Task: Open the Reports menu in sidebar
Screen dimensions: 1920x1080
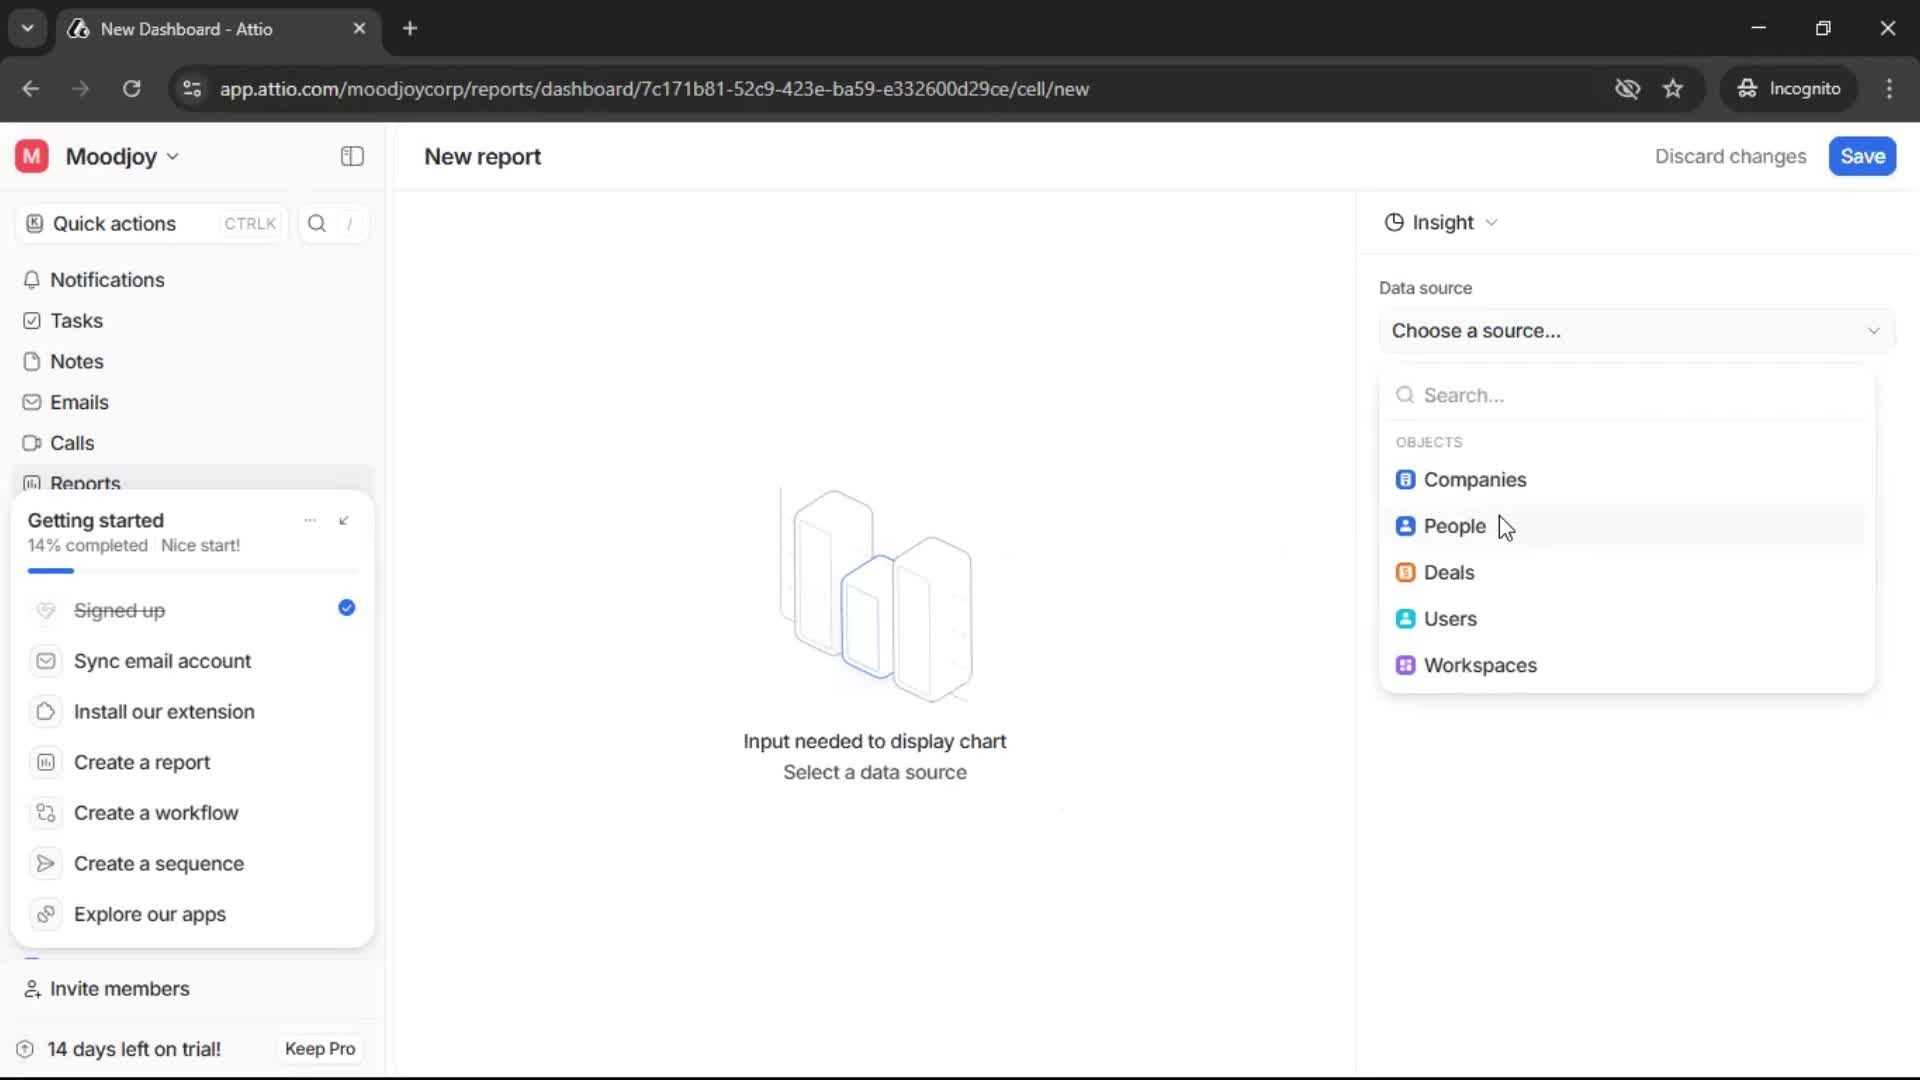Action: click(84, 483)
